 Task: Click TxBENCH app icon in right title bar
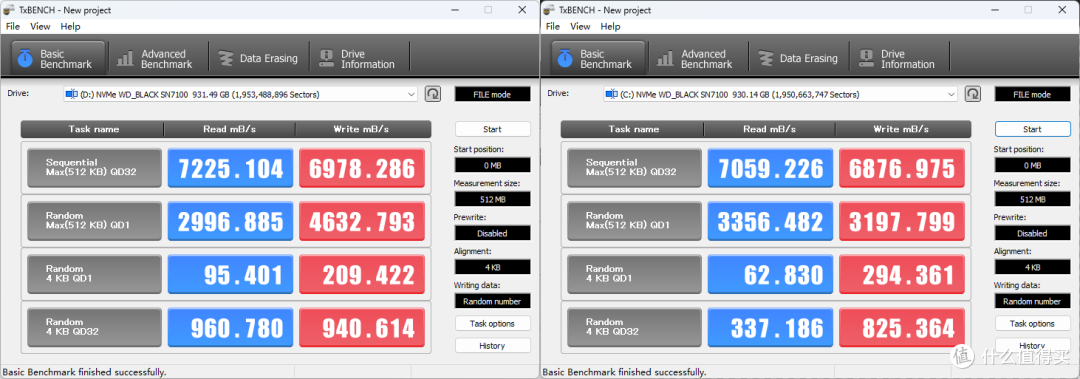point(549,10)
